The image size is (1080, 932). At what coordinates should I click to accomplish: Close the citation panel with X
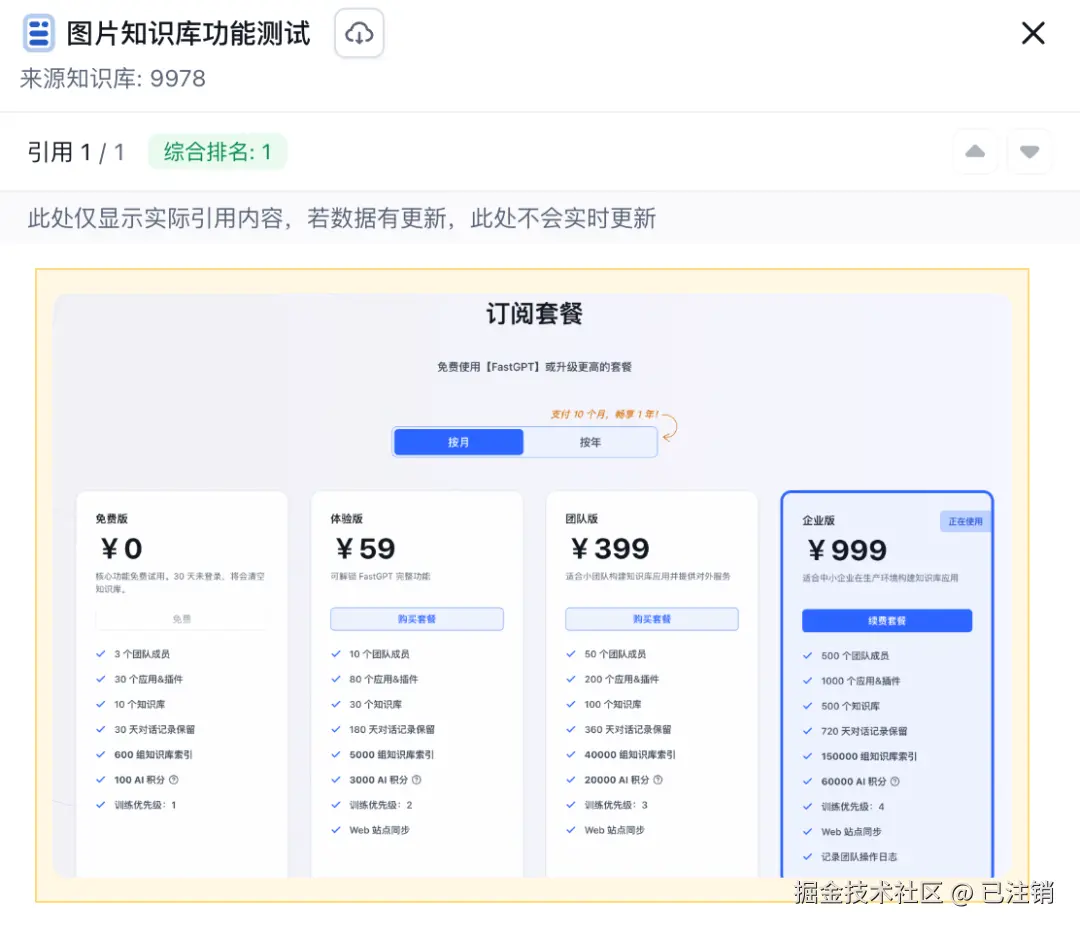[x=1032, y=33]
